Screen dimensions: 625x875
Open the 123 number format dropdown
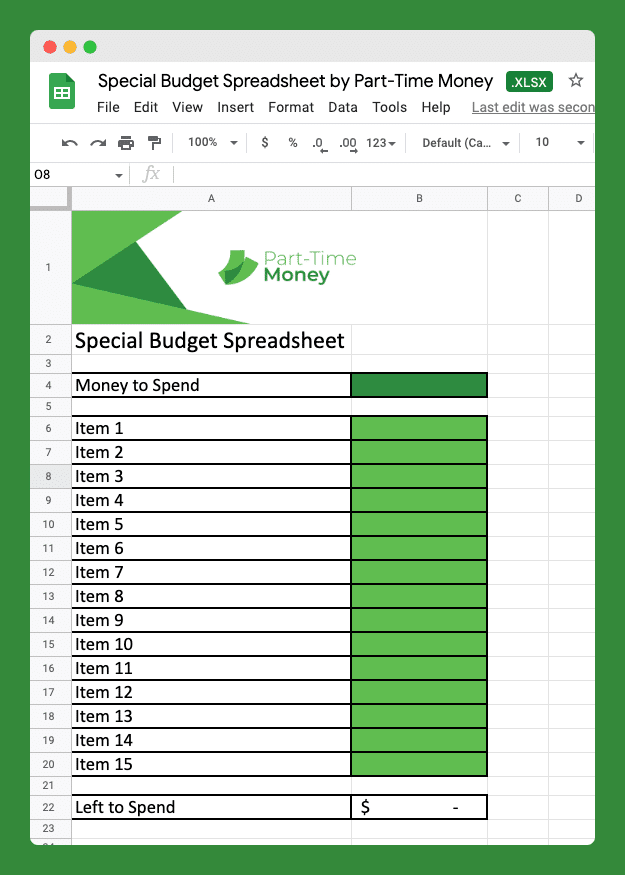tap(381, 143)
